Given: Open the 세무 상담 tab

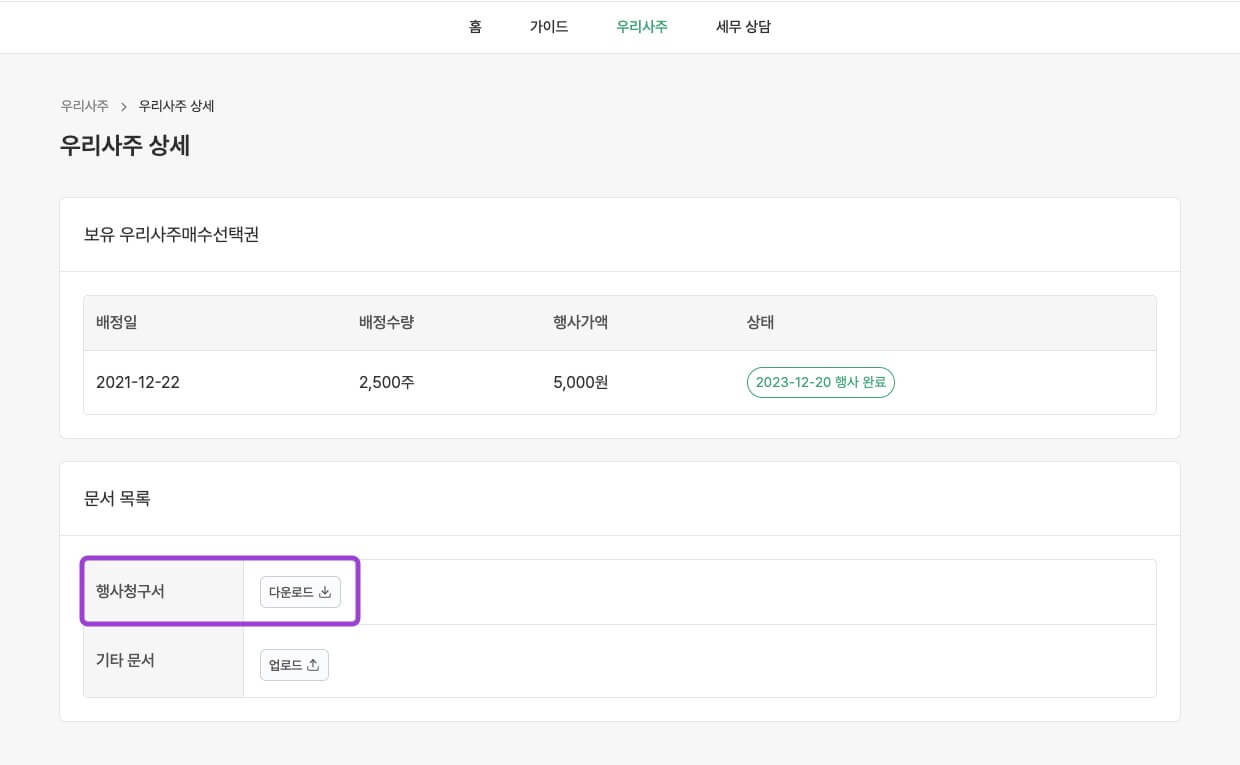Looking at the screenshot, I should click(743, 27).
